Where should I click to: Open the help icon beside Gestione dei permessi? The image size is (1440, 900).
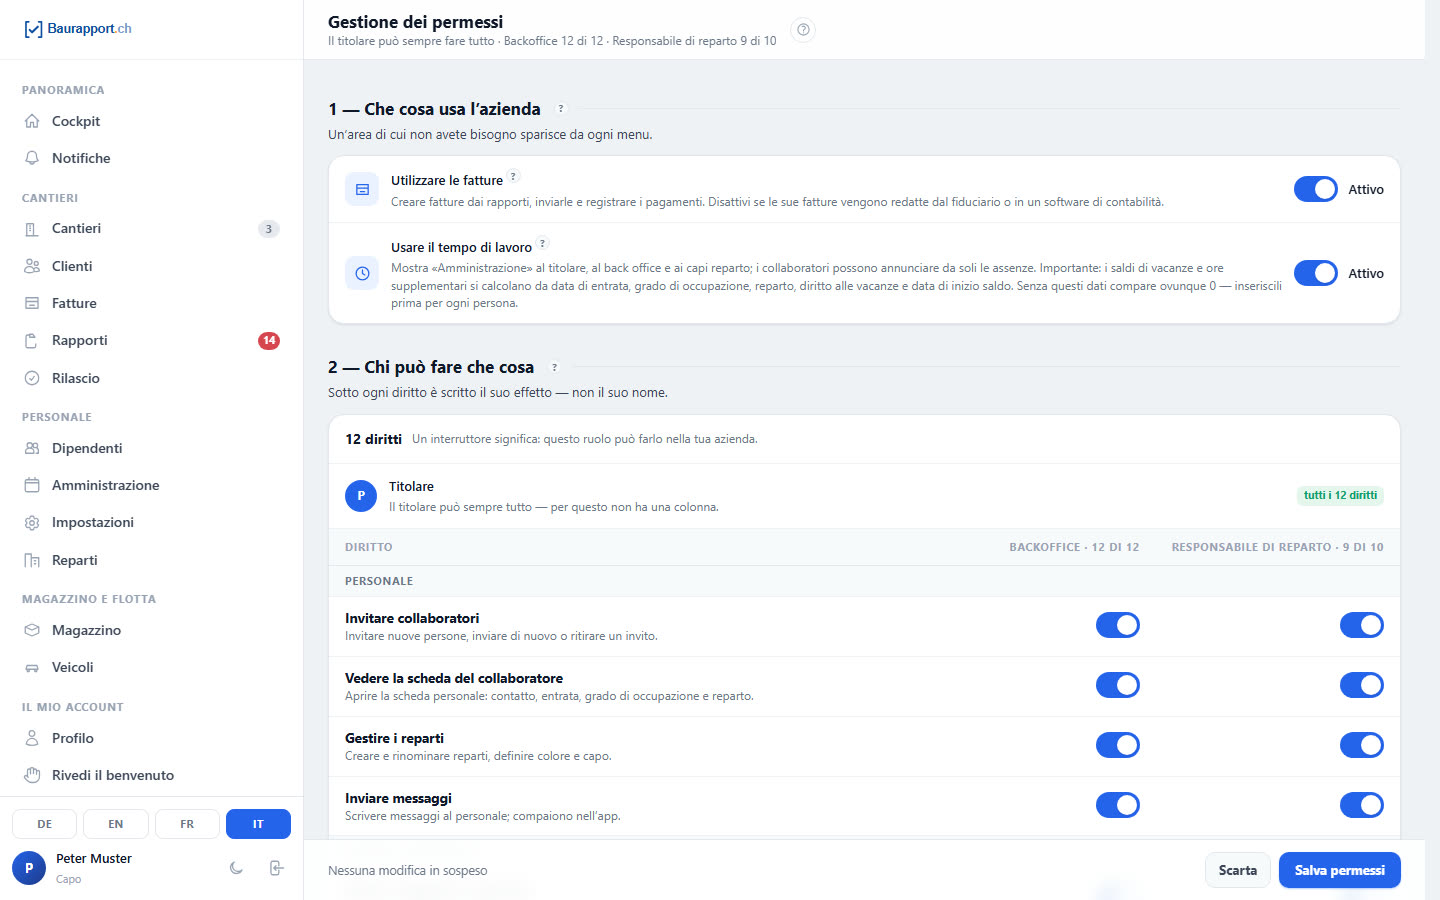803,30
